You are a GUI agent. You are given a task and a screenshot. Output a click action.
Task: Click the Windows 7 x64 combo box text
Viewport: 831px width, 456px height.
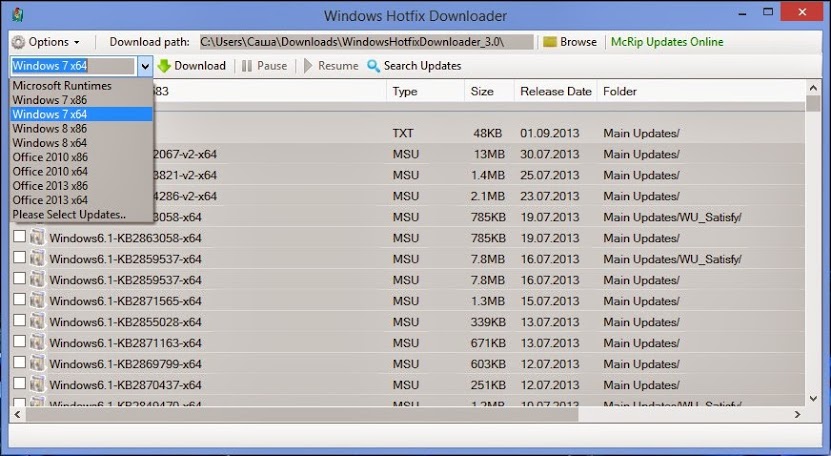pos(50,66)
